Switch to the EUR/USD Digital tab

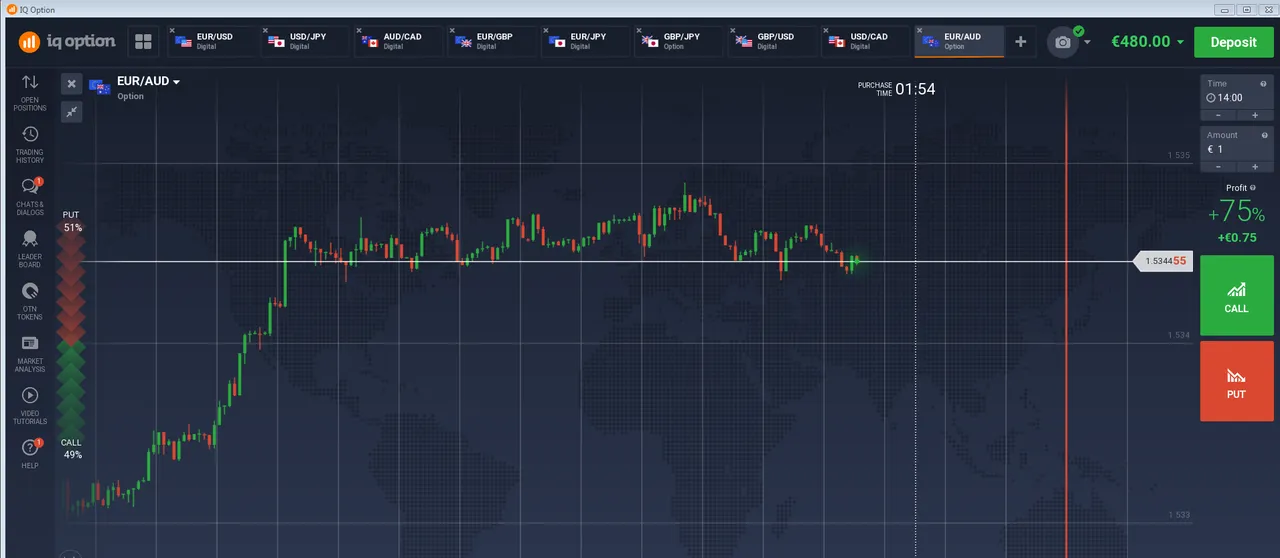[x=212, y=42]
